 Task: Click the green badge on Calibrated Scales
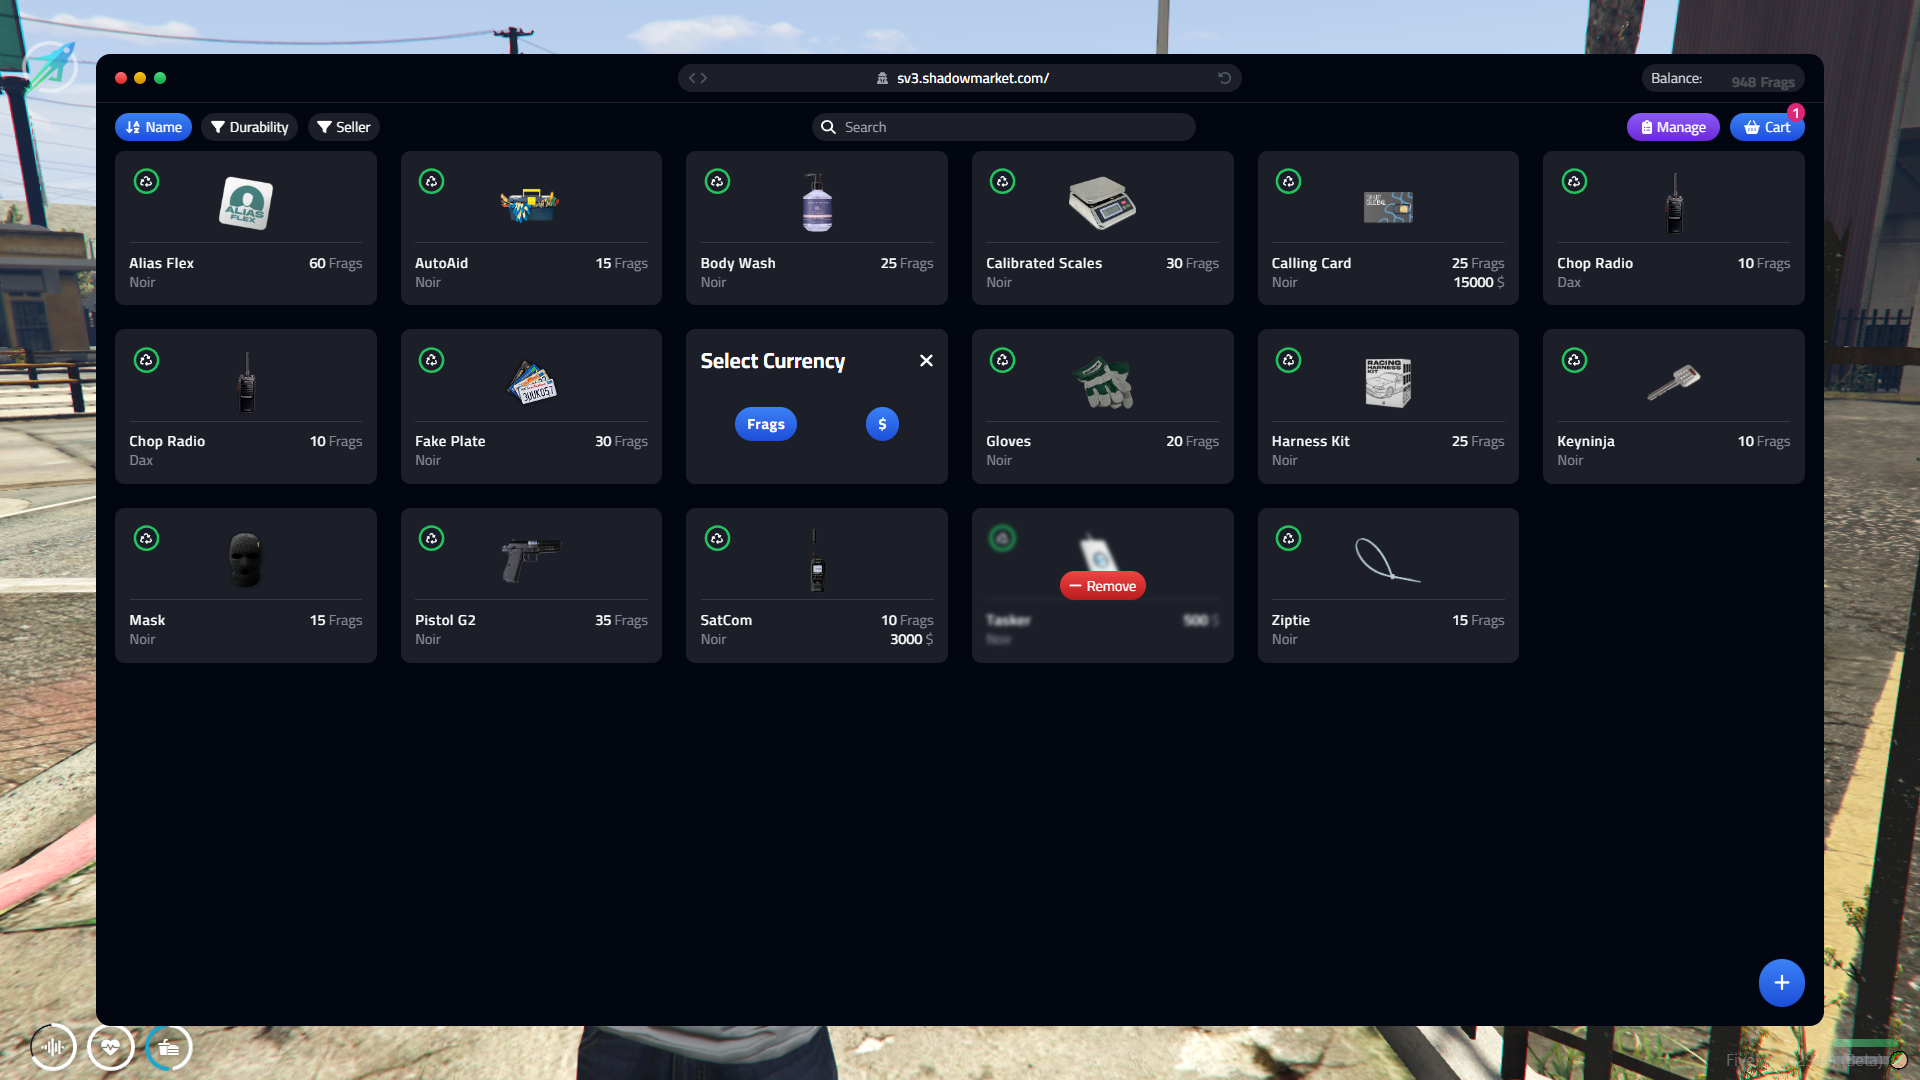pyautogui.click(x=1003, y=181)
